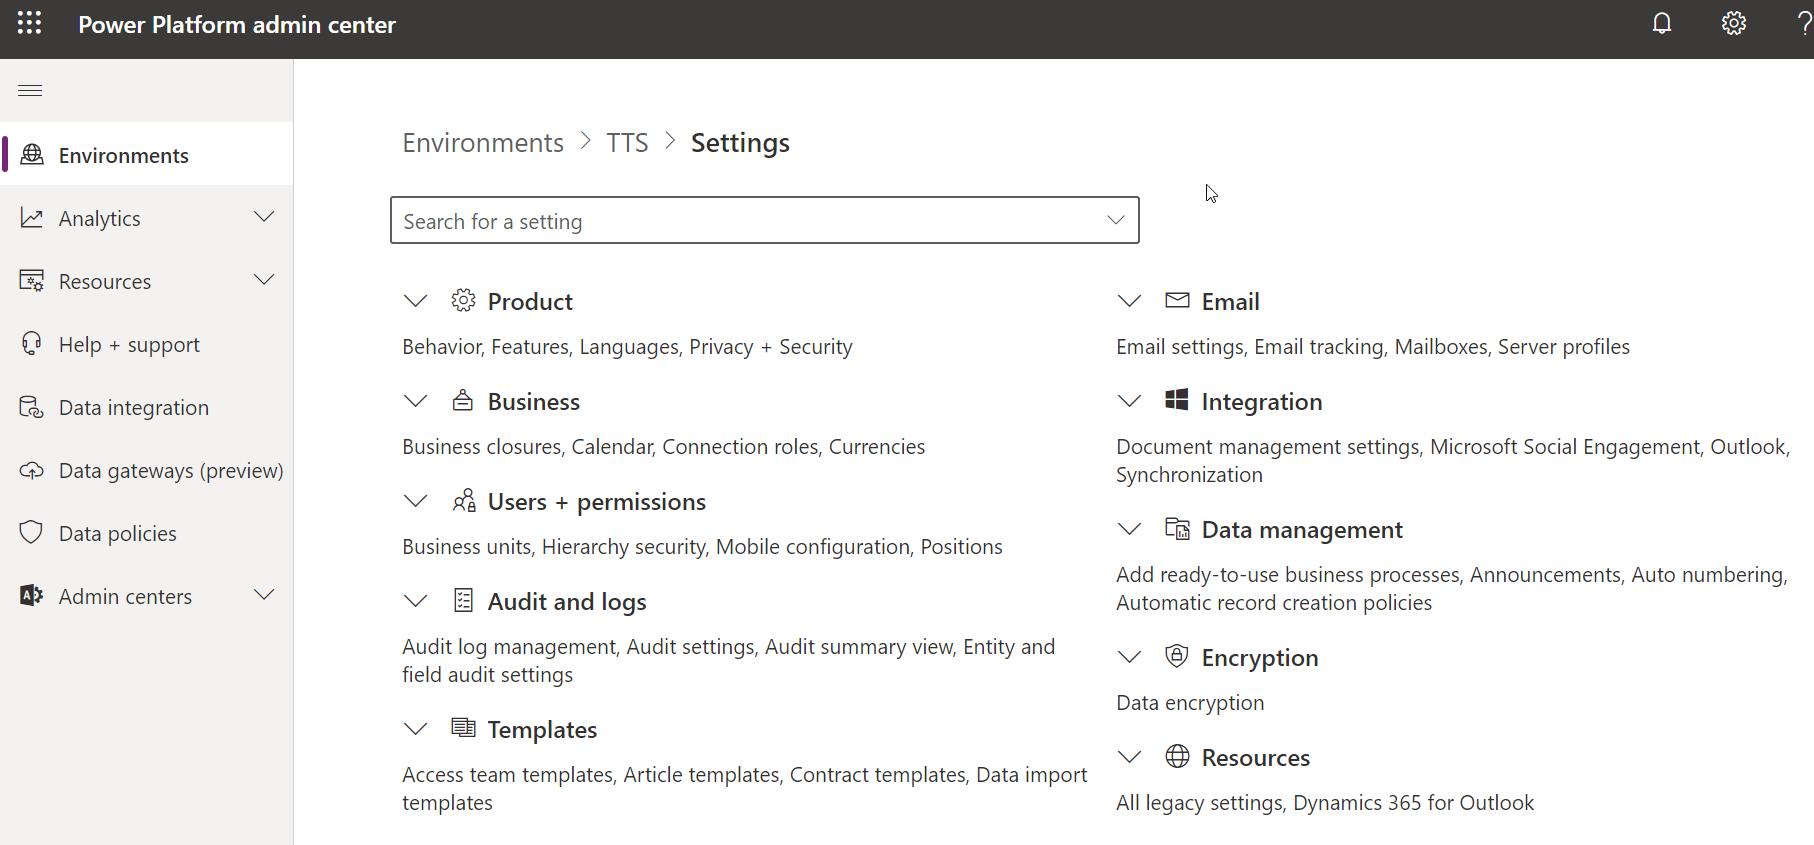Image resolution: width=1814 pixels, height=845 pixels.
Task: Select Environments in the sidebar
Action: pos(147,155)
